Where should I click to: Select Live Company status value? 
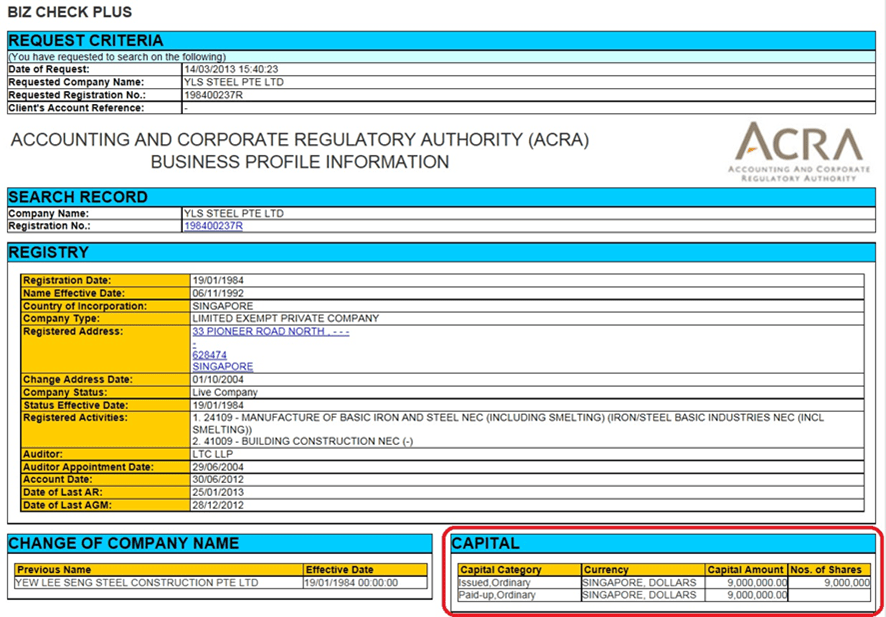(x=225, y=393)
